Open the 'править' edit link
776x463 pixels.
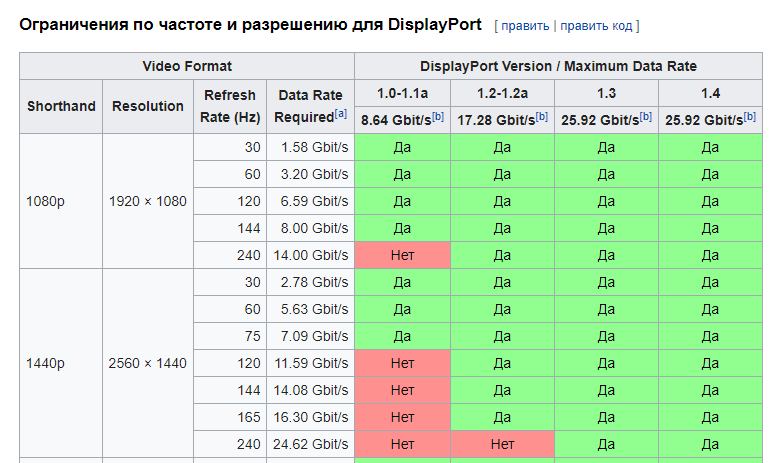click(x=525, y=26)
